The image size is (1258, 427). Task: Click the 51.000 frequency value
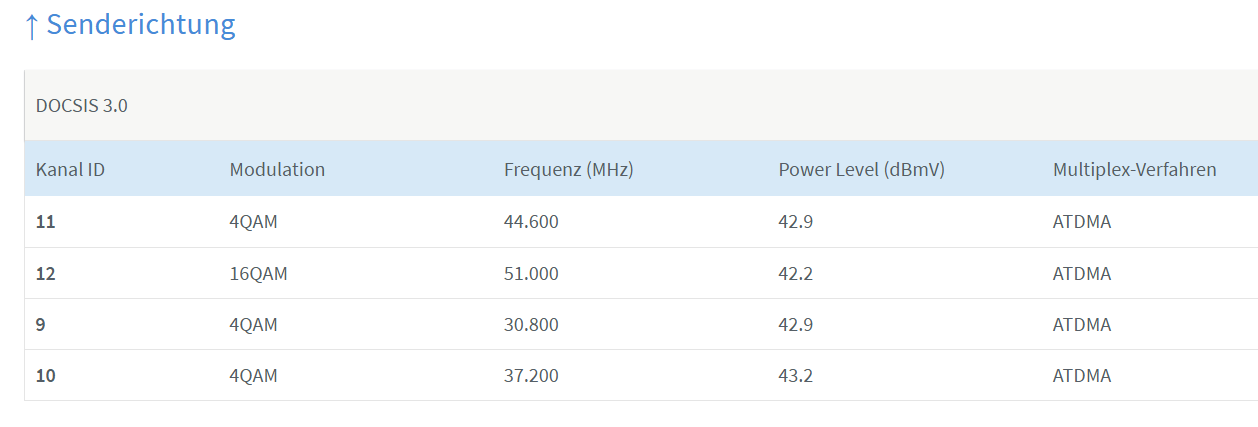pos(531,273)
